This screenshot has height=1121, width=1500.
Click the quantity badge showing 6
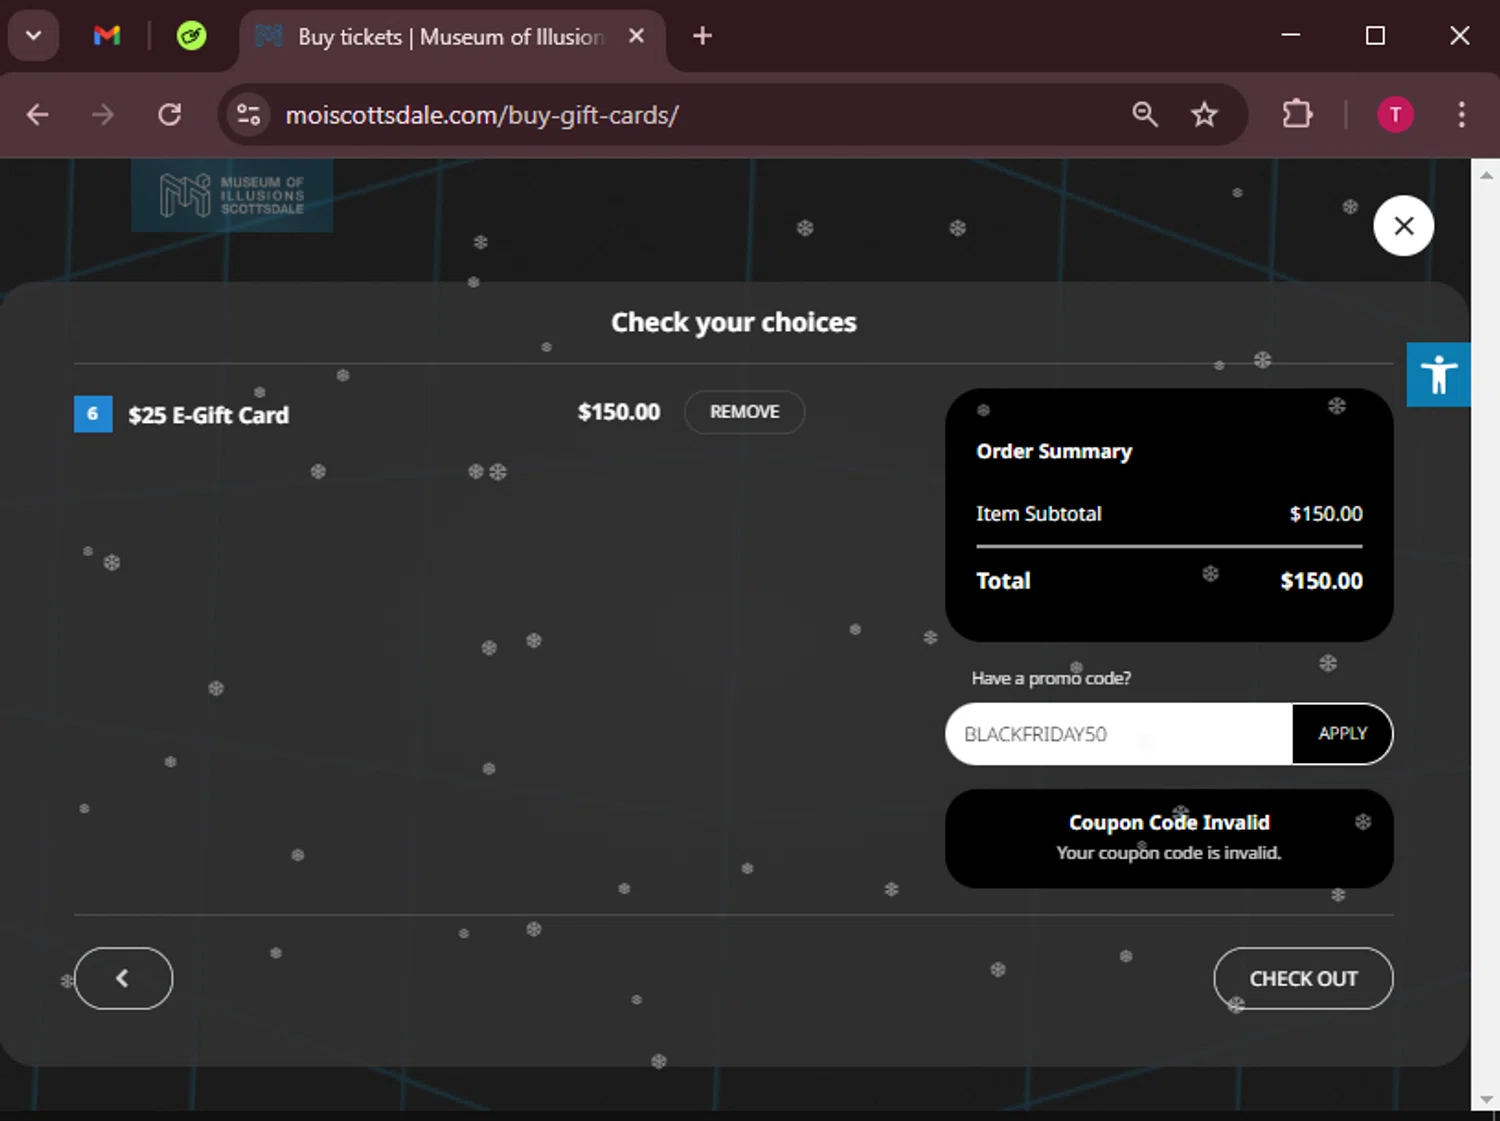point(93,414)
